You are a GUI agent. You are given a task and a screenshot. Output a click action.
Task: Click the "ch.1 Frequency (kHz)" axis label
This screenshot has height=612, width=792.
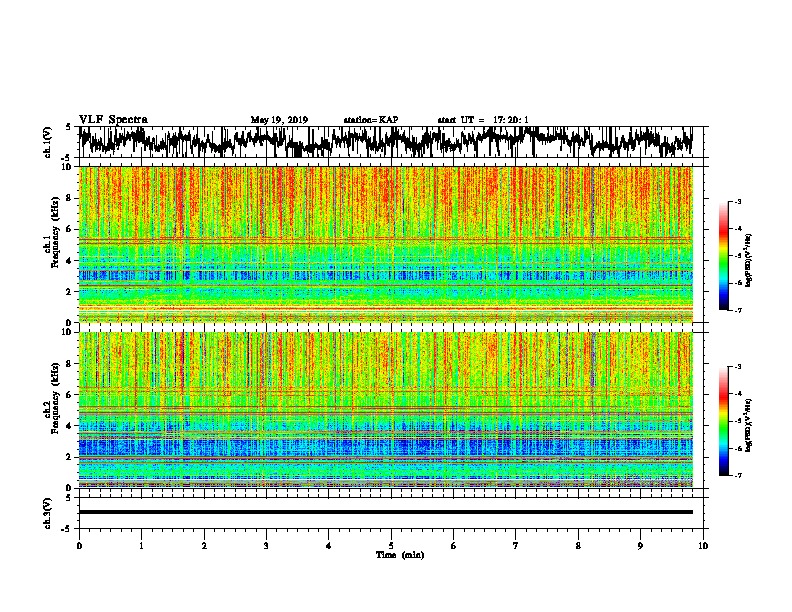pyautogui.click(x=51, y=233)
